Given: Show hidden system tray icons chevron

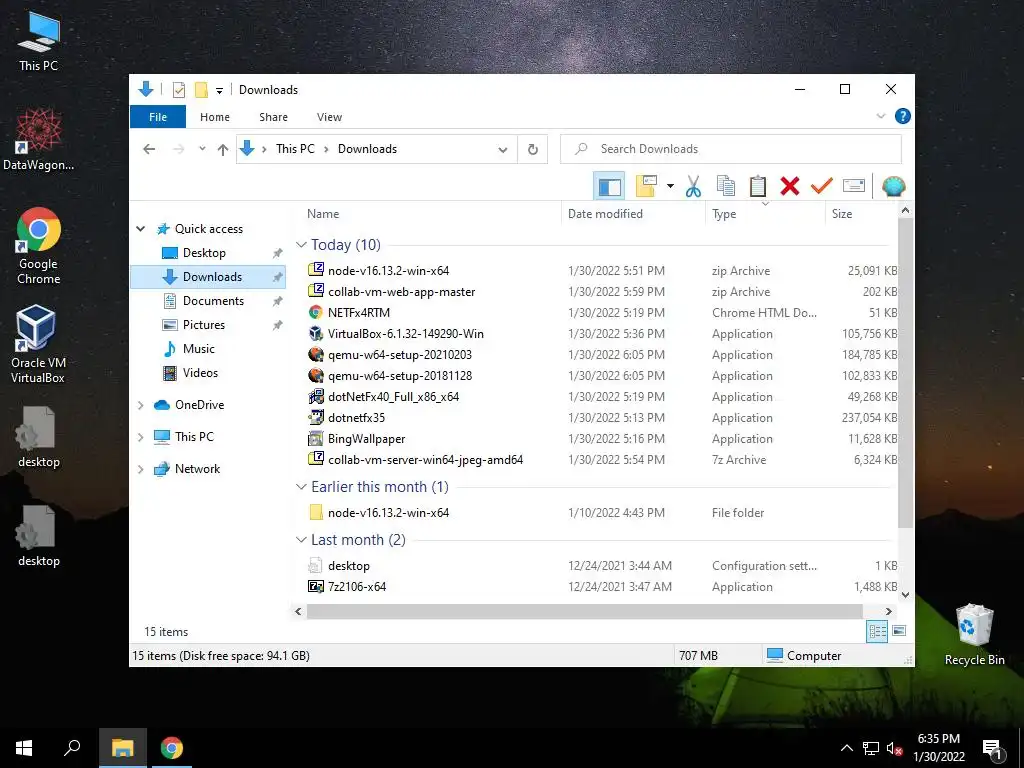Looking at the screenshot, I should point(846,748).
